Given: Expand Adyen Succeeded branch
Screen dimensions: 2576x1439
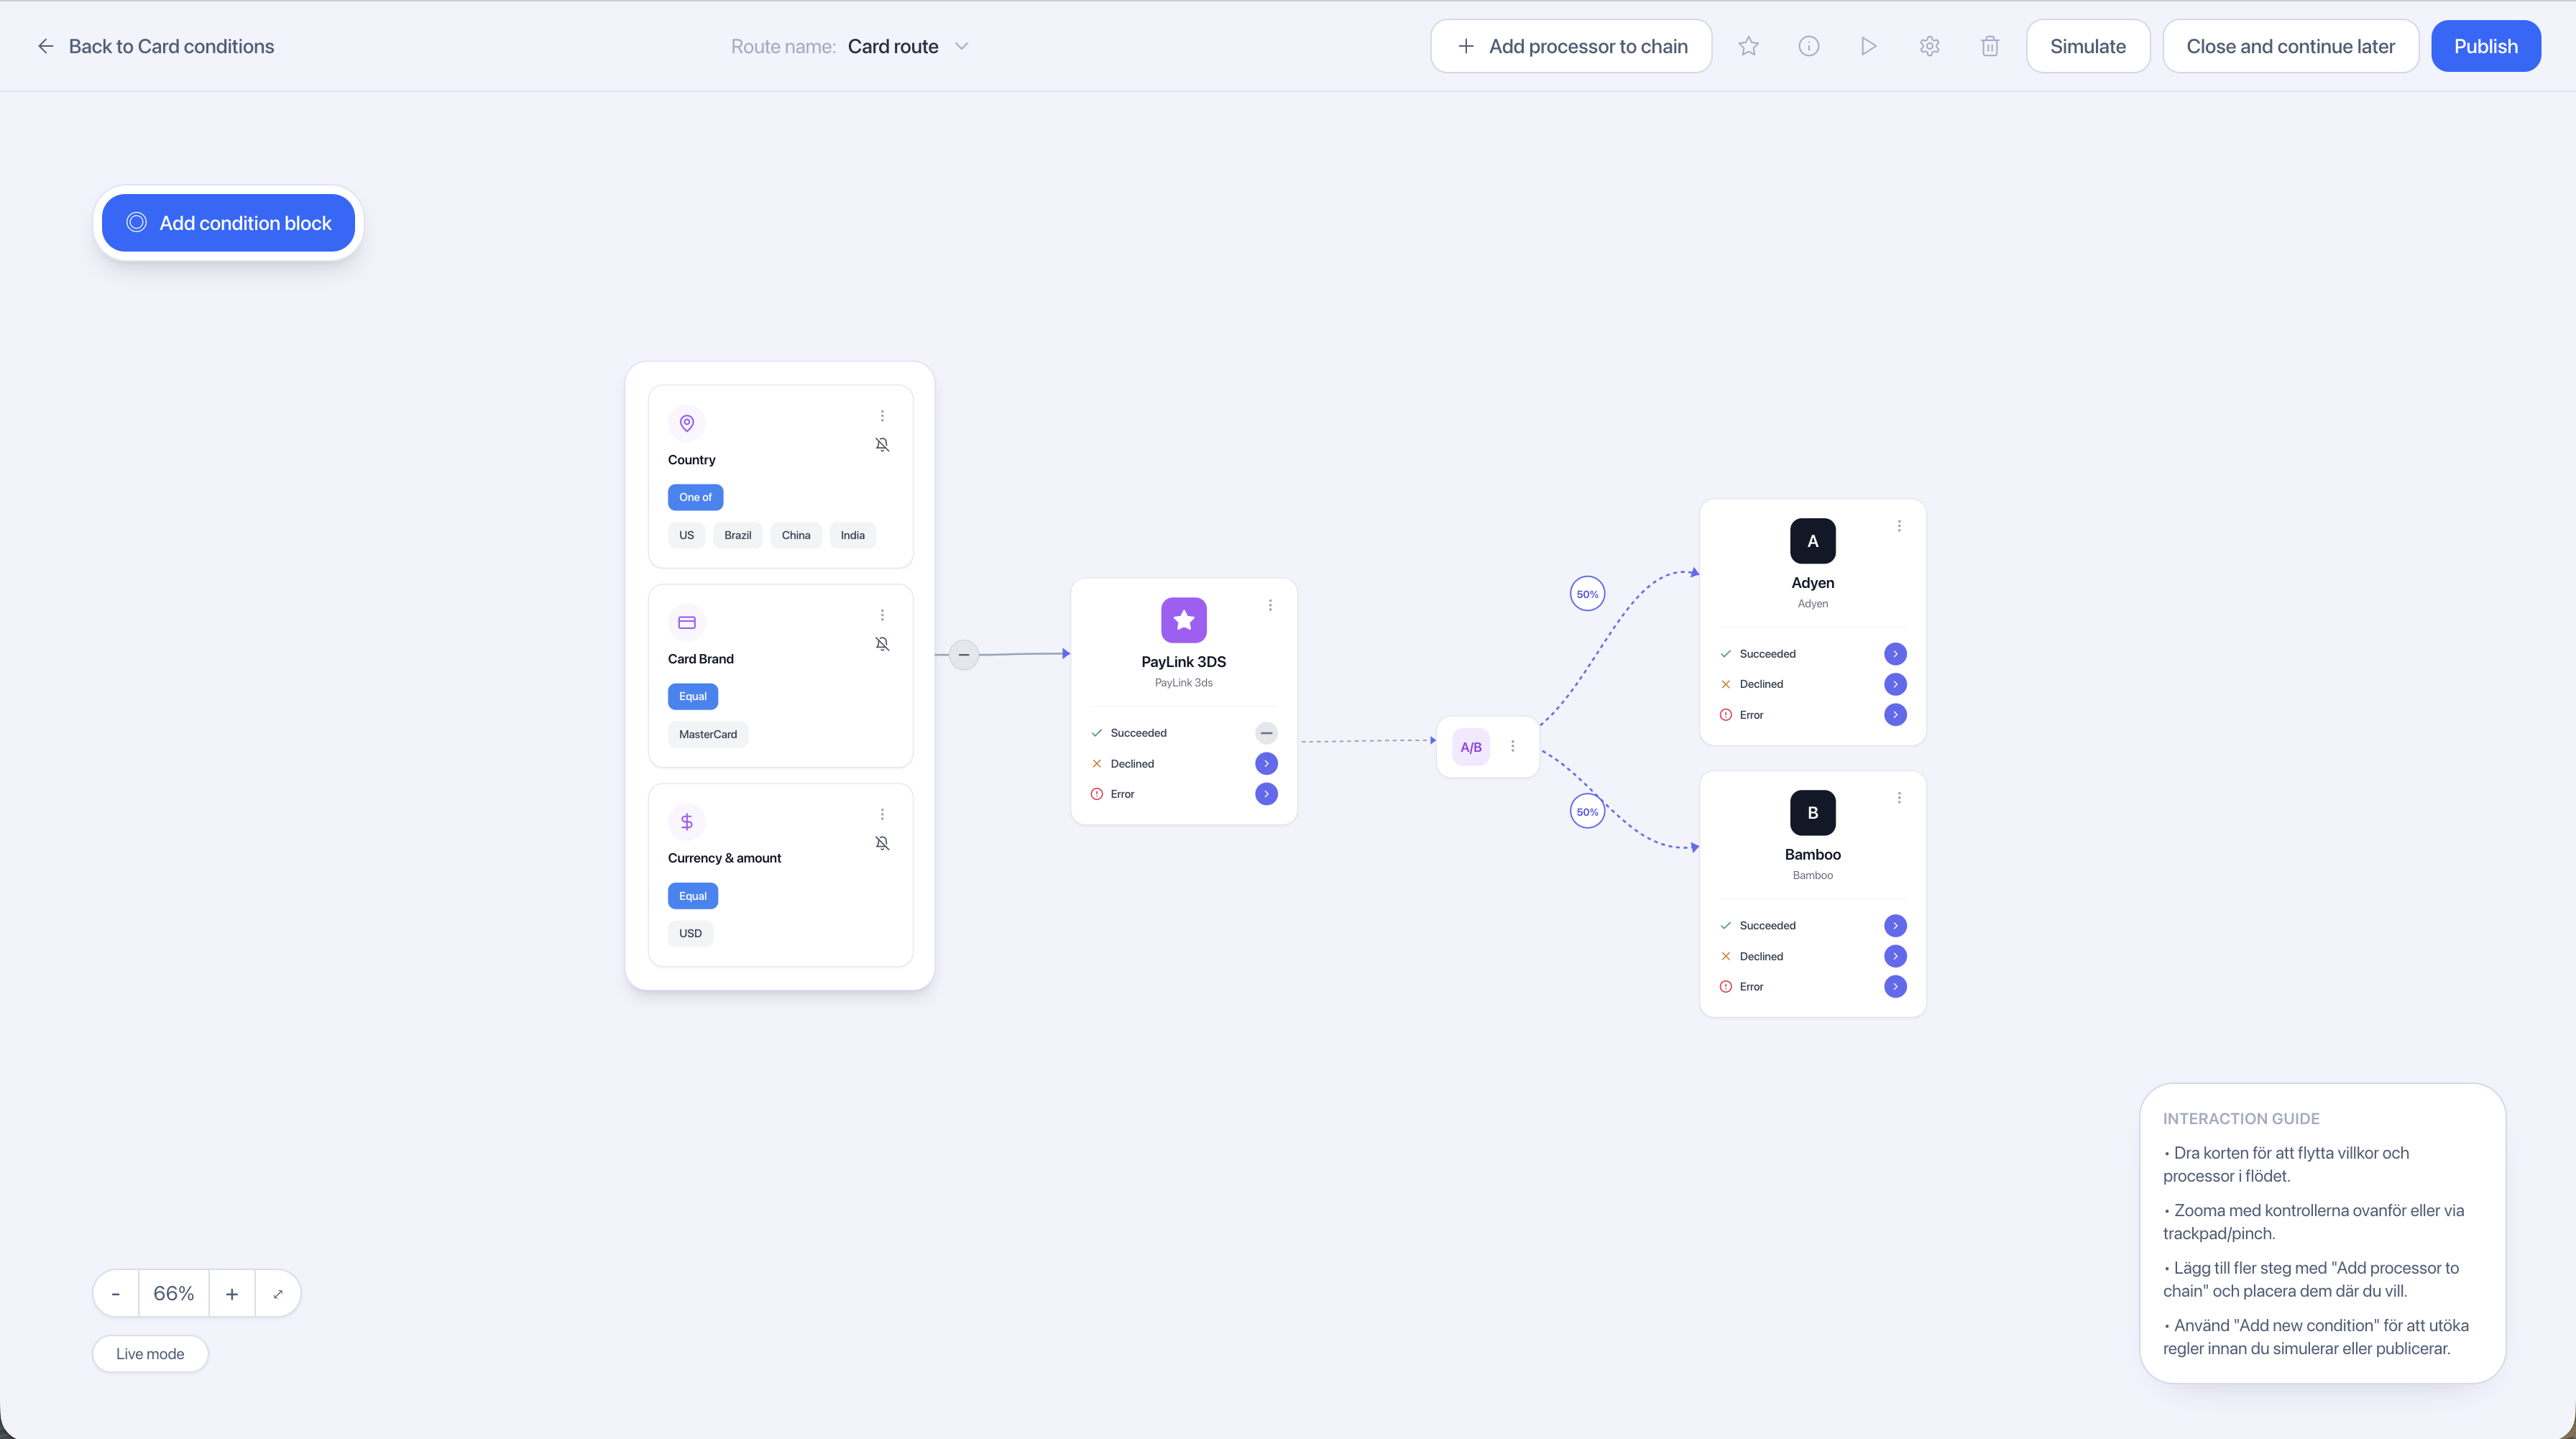Looking at the screenshot, I should point(1895,654).
